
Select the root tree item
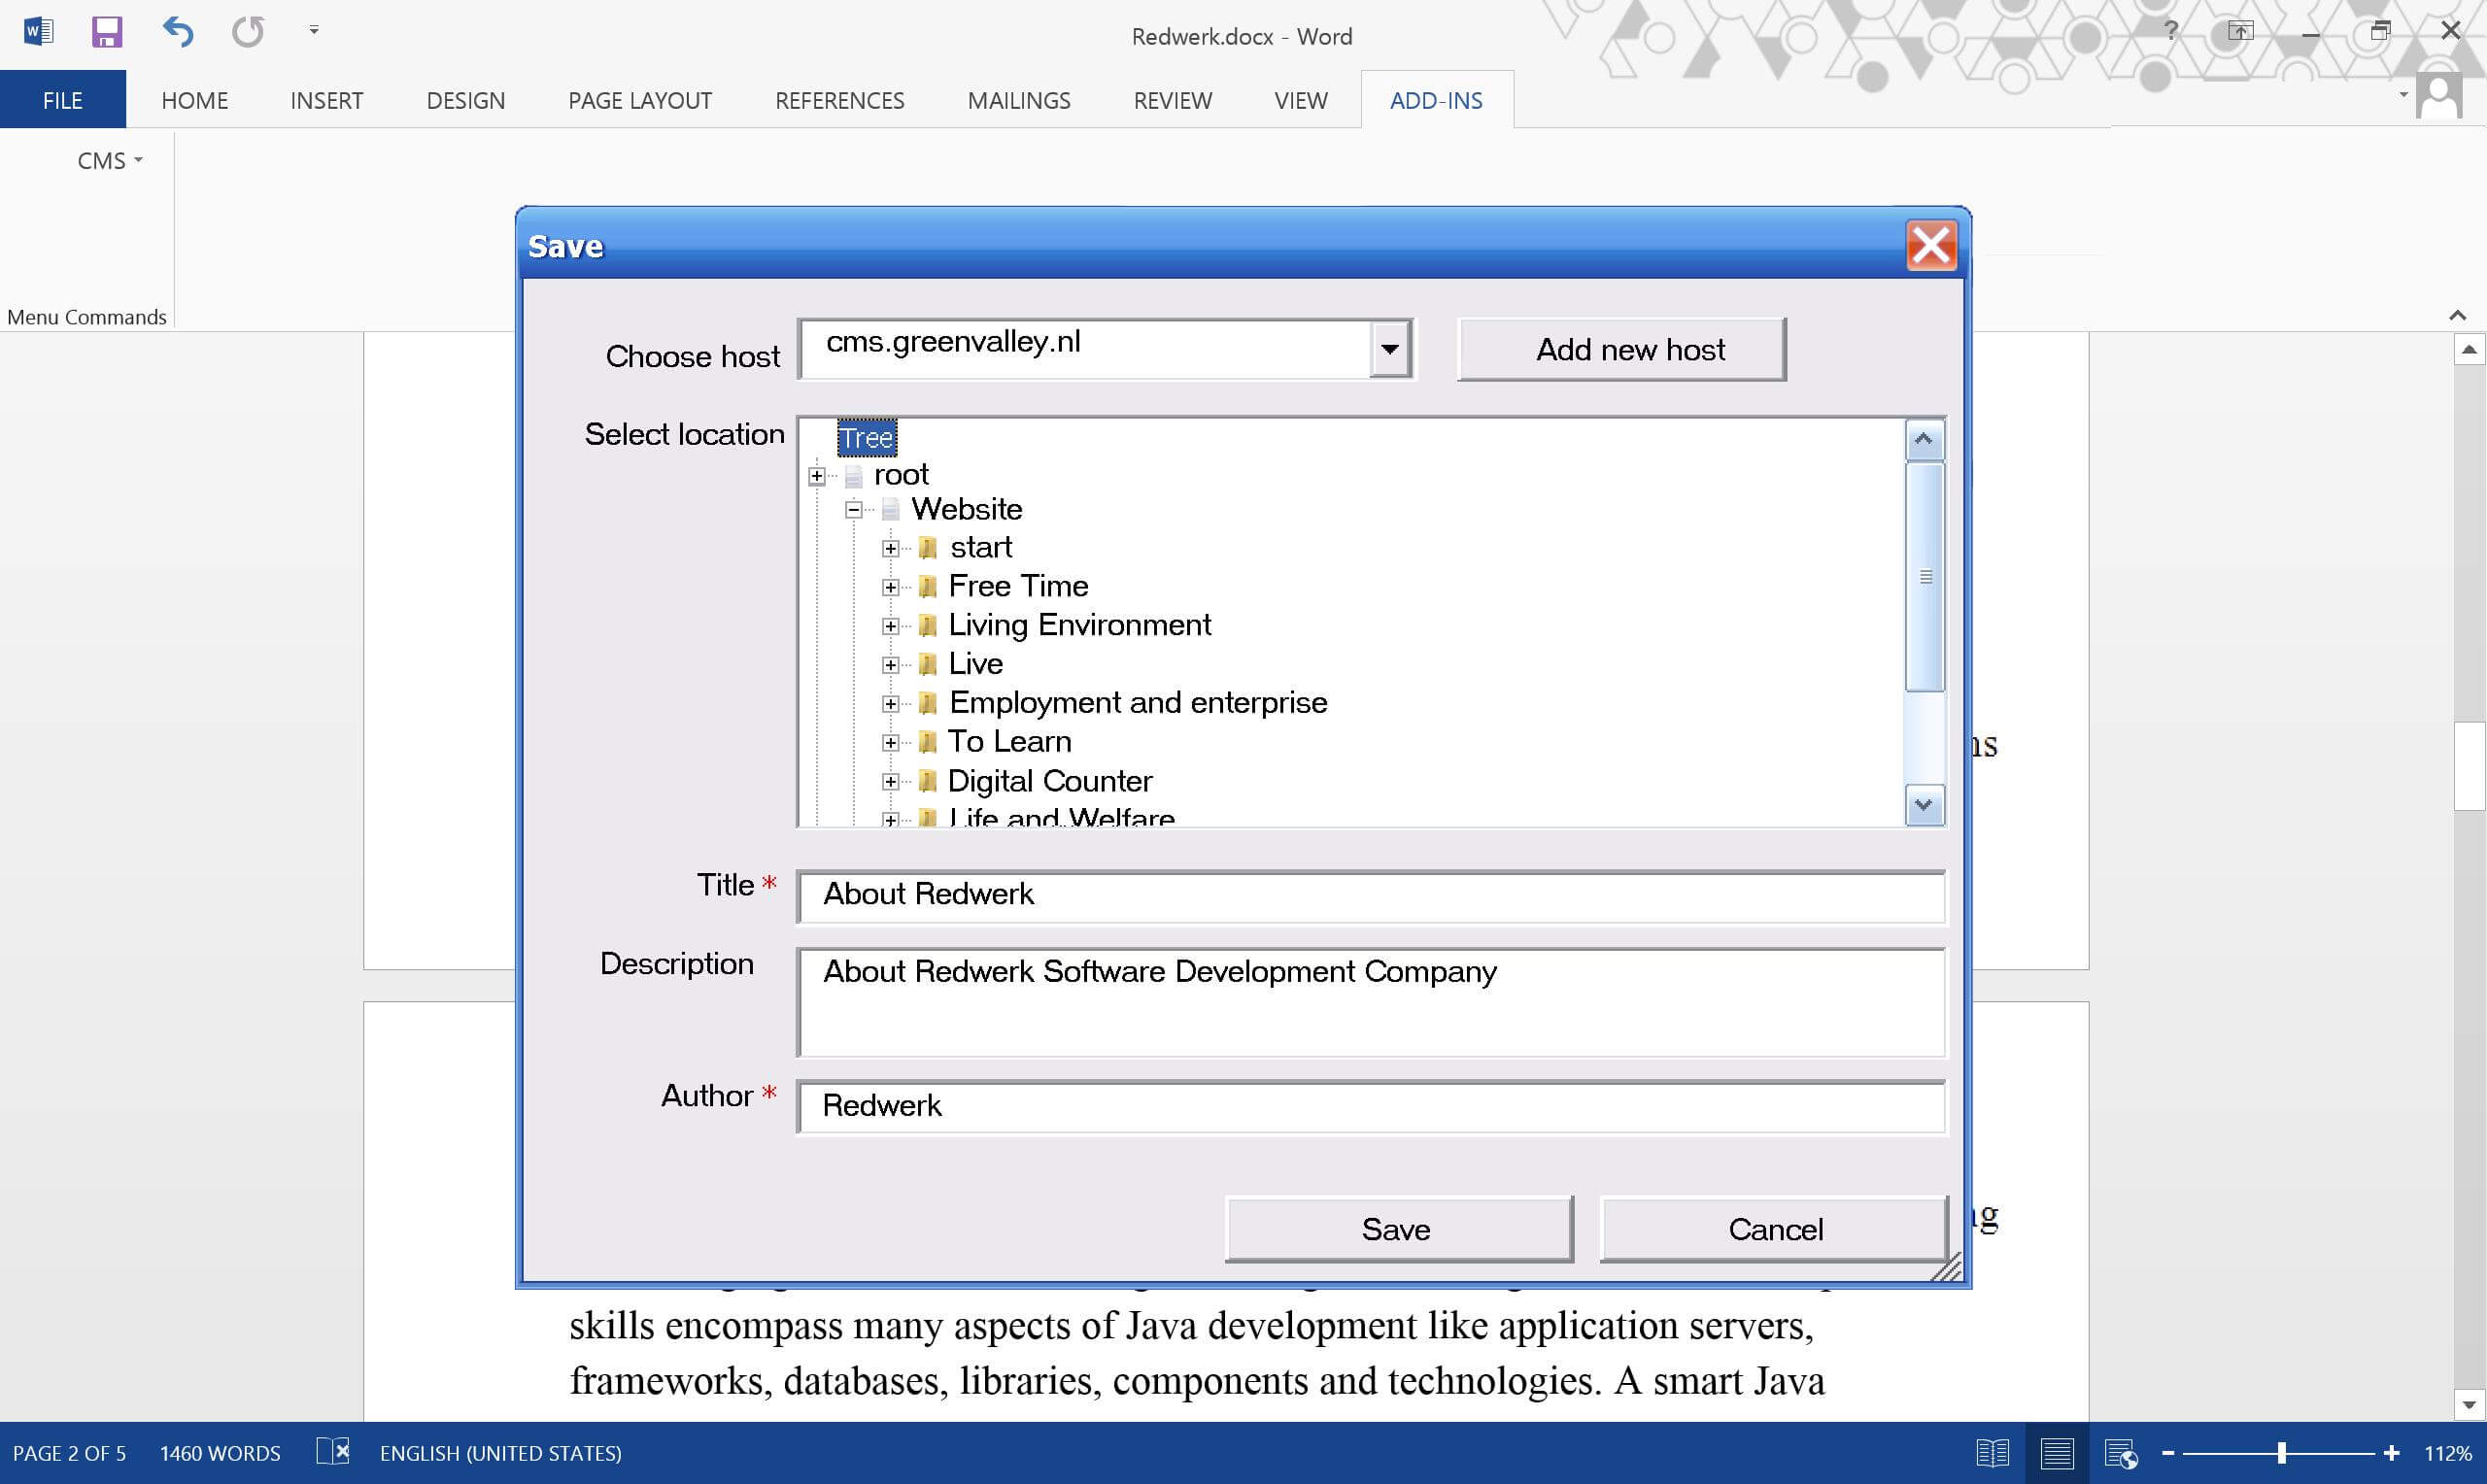[901, 474]
